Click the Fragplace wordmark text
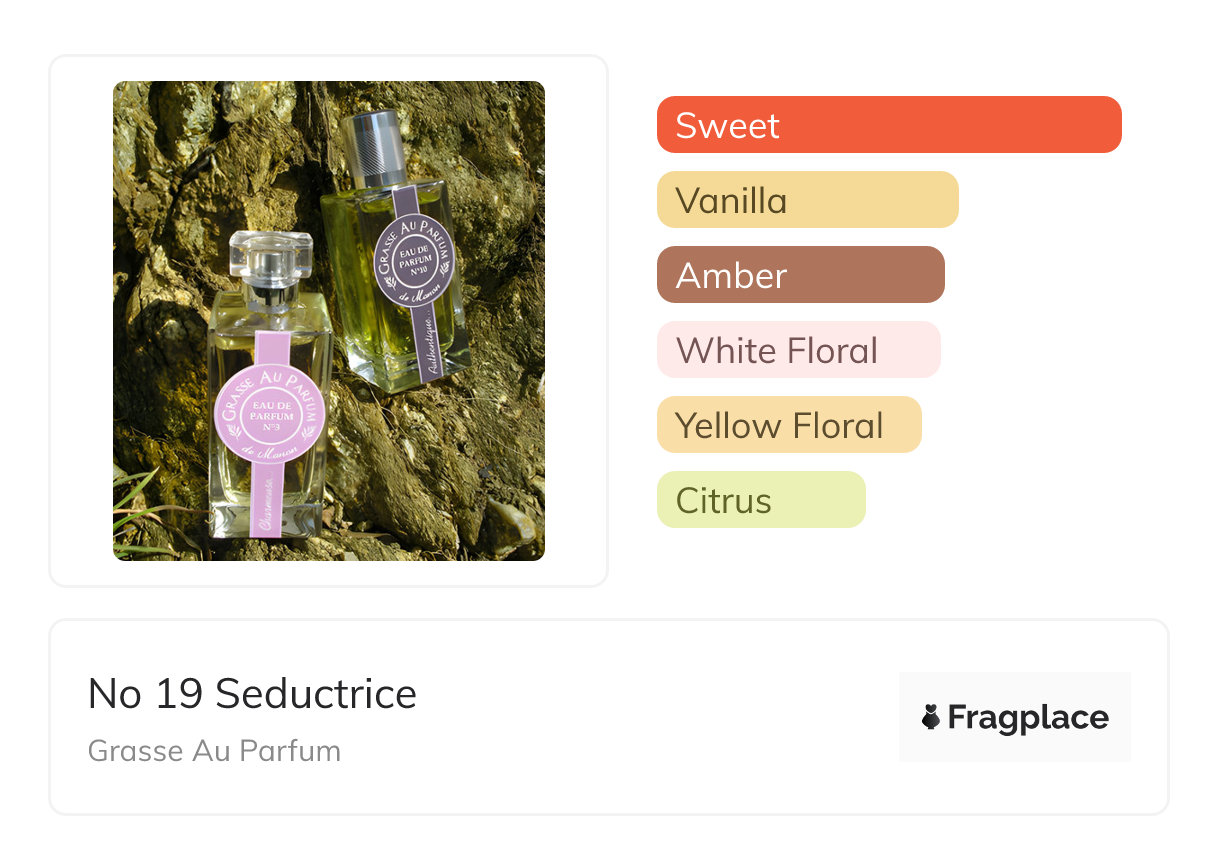The width and height of the screenshot is (1218, 864). pyautogui.click(x=1028, y=718)
